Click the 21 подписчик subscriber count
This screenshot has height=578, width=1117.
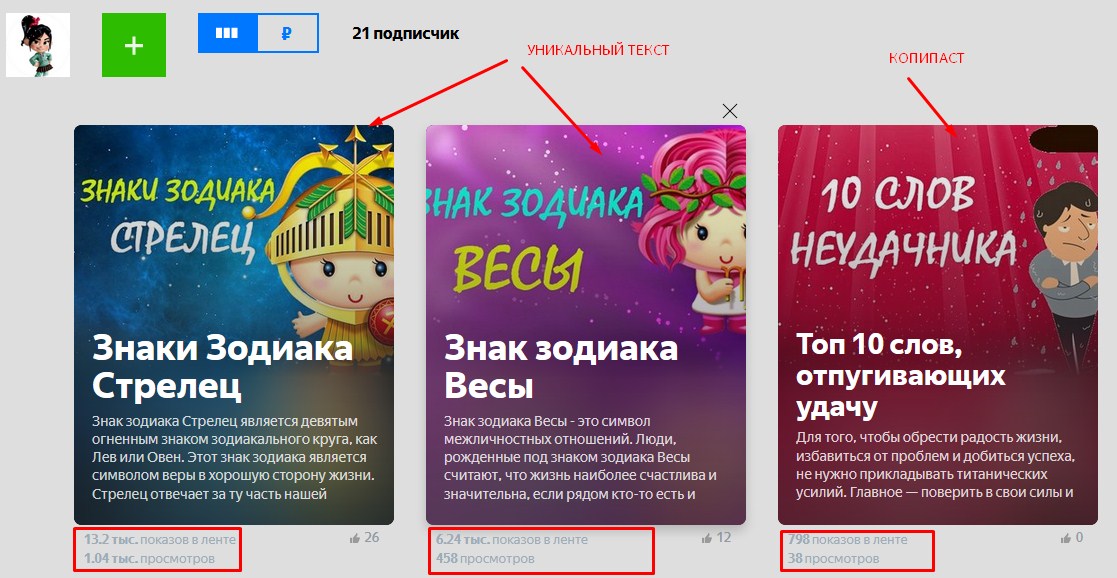point(405,33)
